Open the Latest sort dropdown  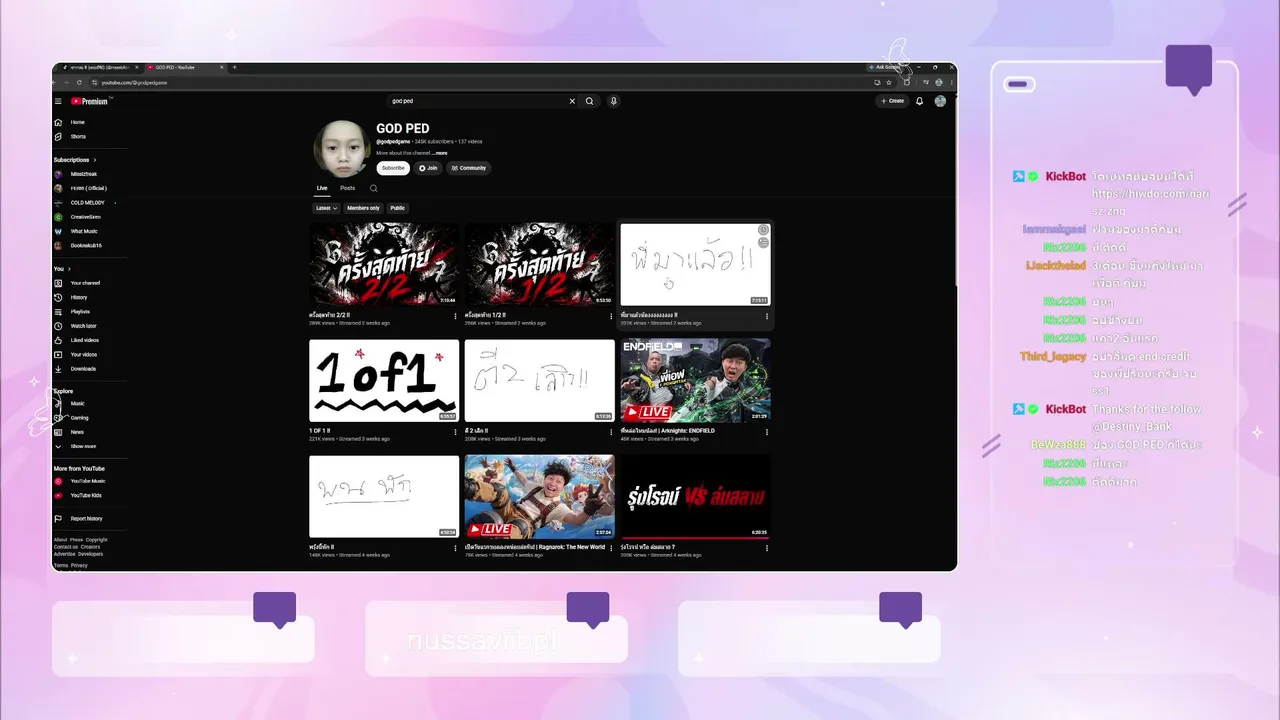click(326, 208)
